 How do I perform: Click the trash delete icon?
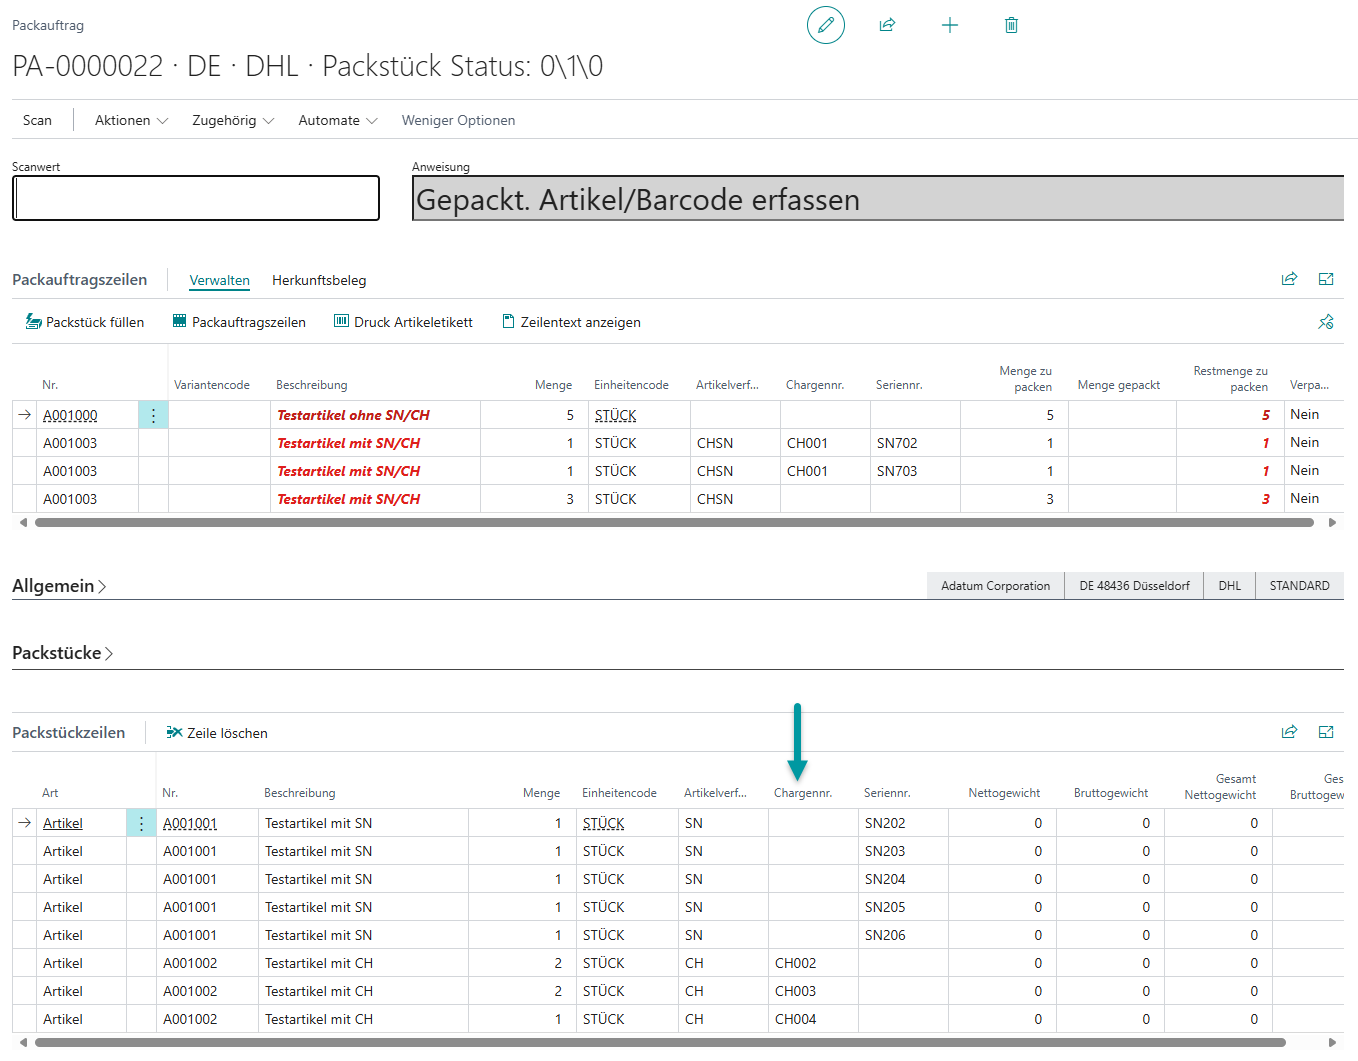tap(1011, 25)
